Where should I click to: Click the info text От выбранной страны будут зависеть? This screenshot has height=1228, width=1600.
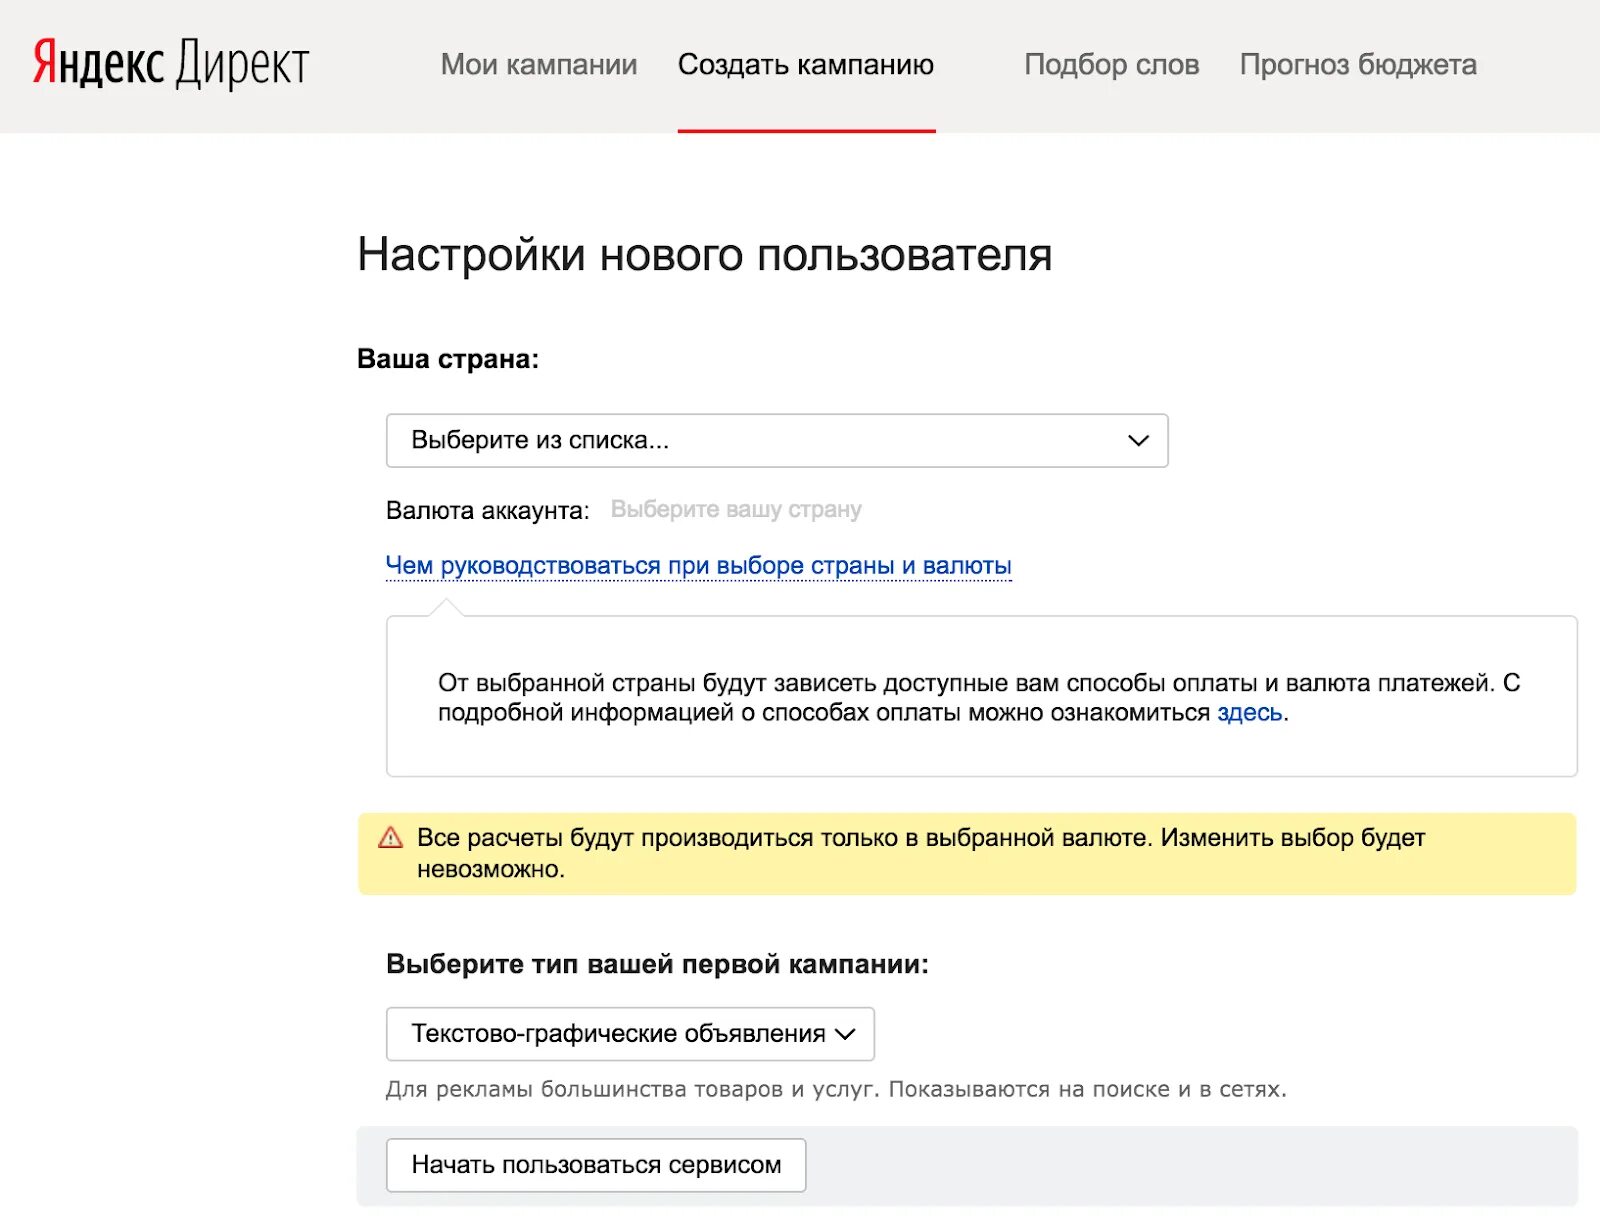point(979,697)
